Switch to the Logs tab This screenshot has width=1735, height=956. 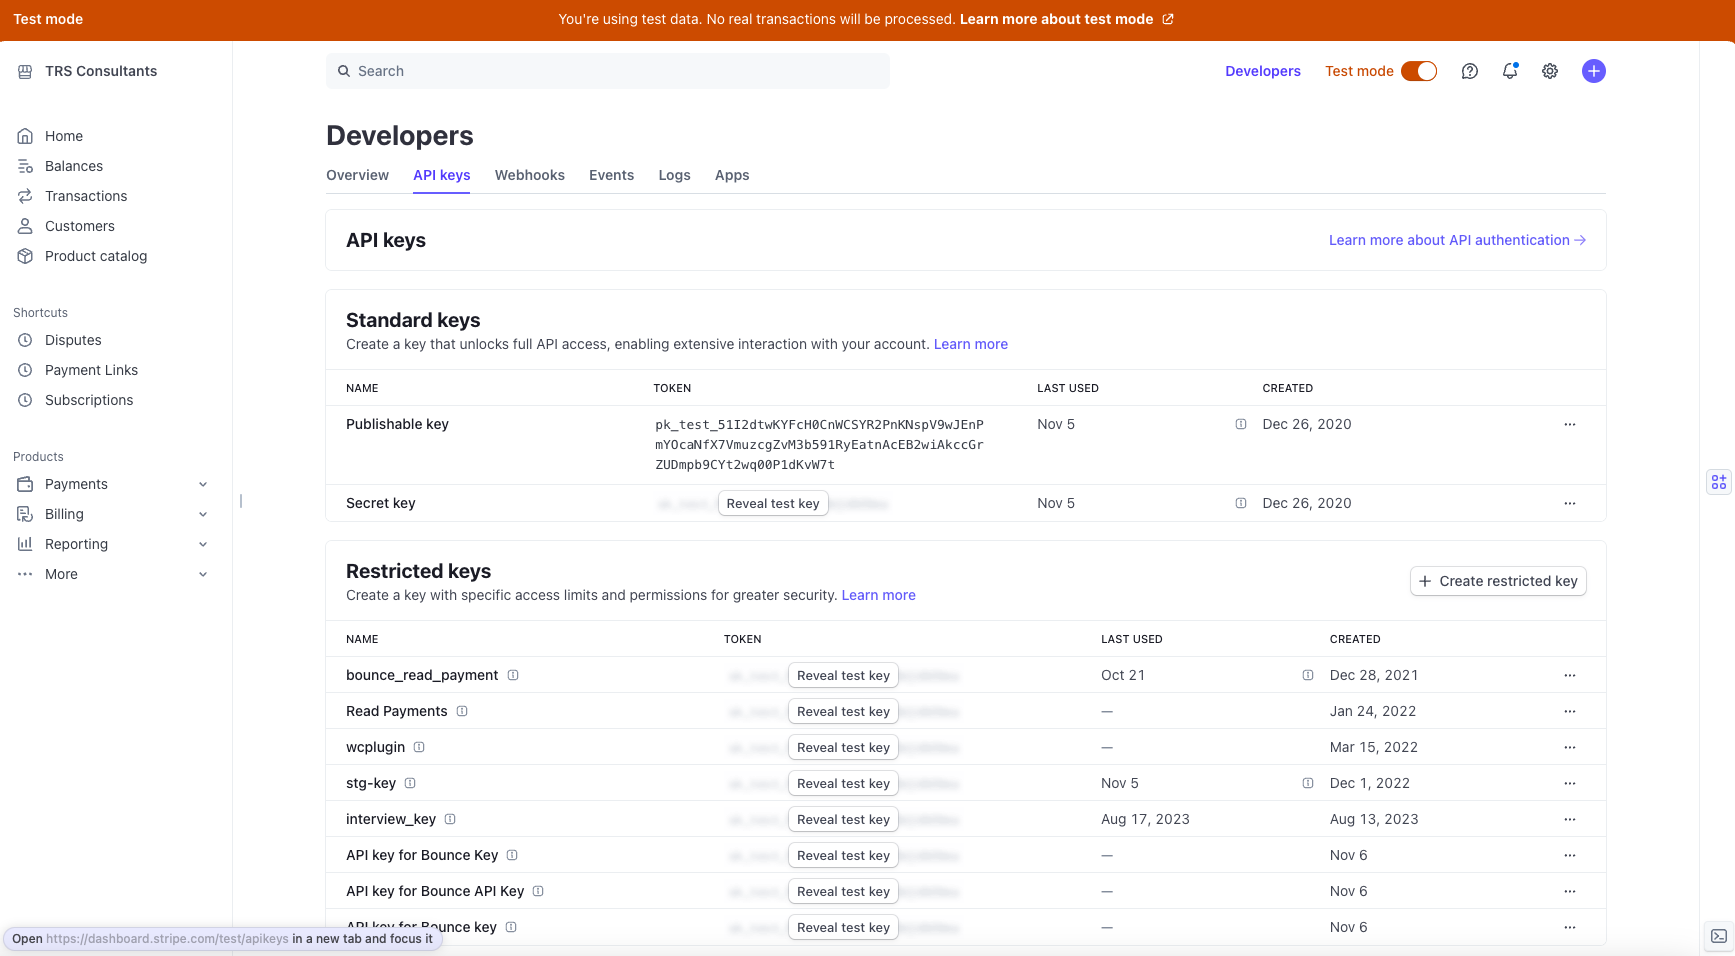coord(674,175)
